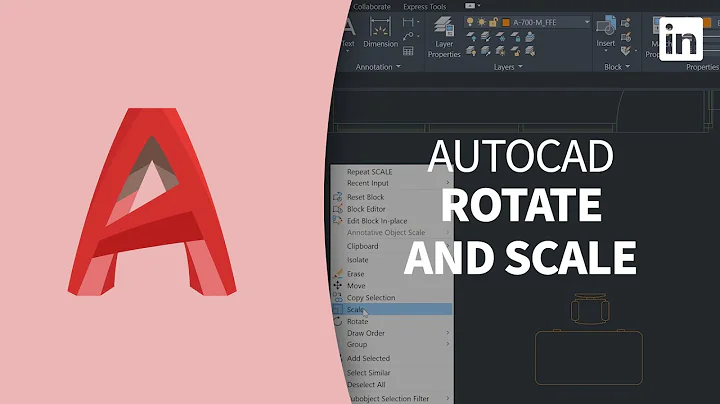Open the ribbon minimize options dropdown

479,6
